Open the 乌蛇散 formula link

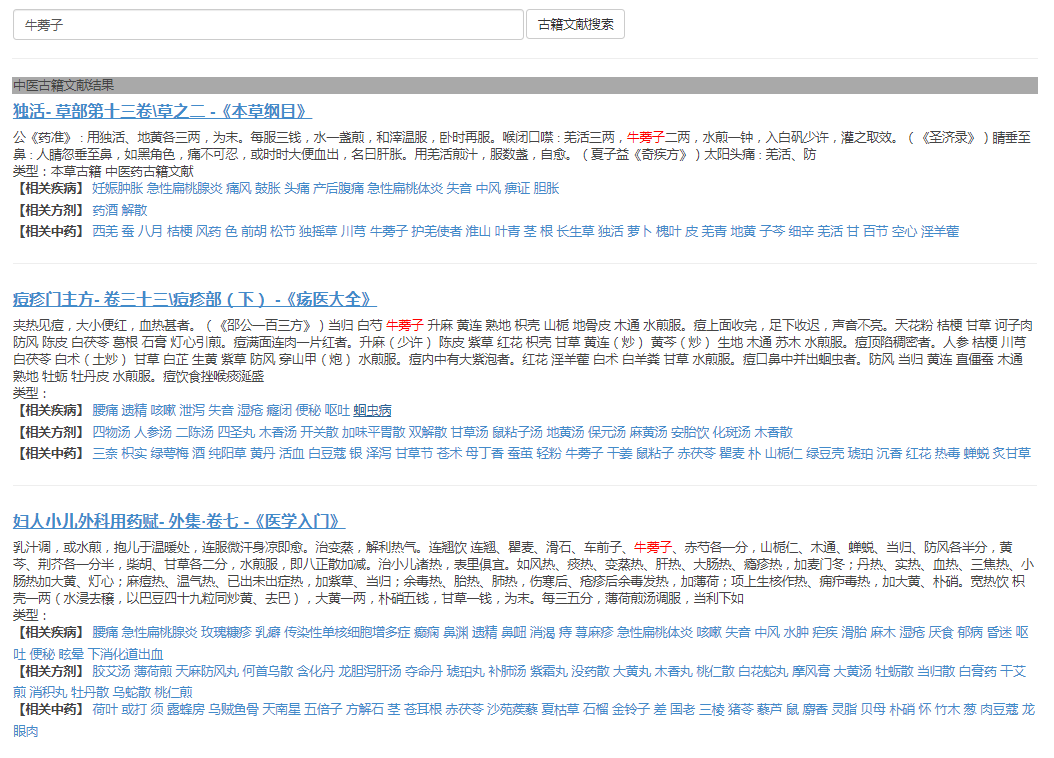click(131, 691)
